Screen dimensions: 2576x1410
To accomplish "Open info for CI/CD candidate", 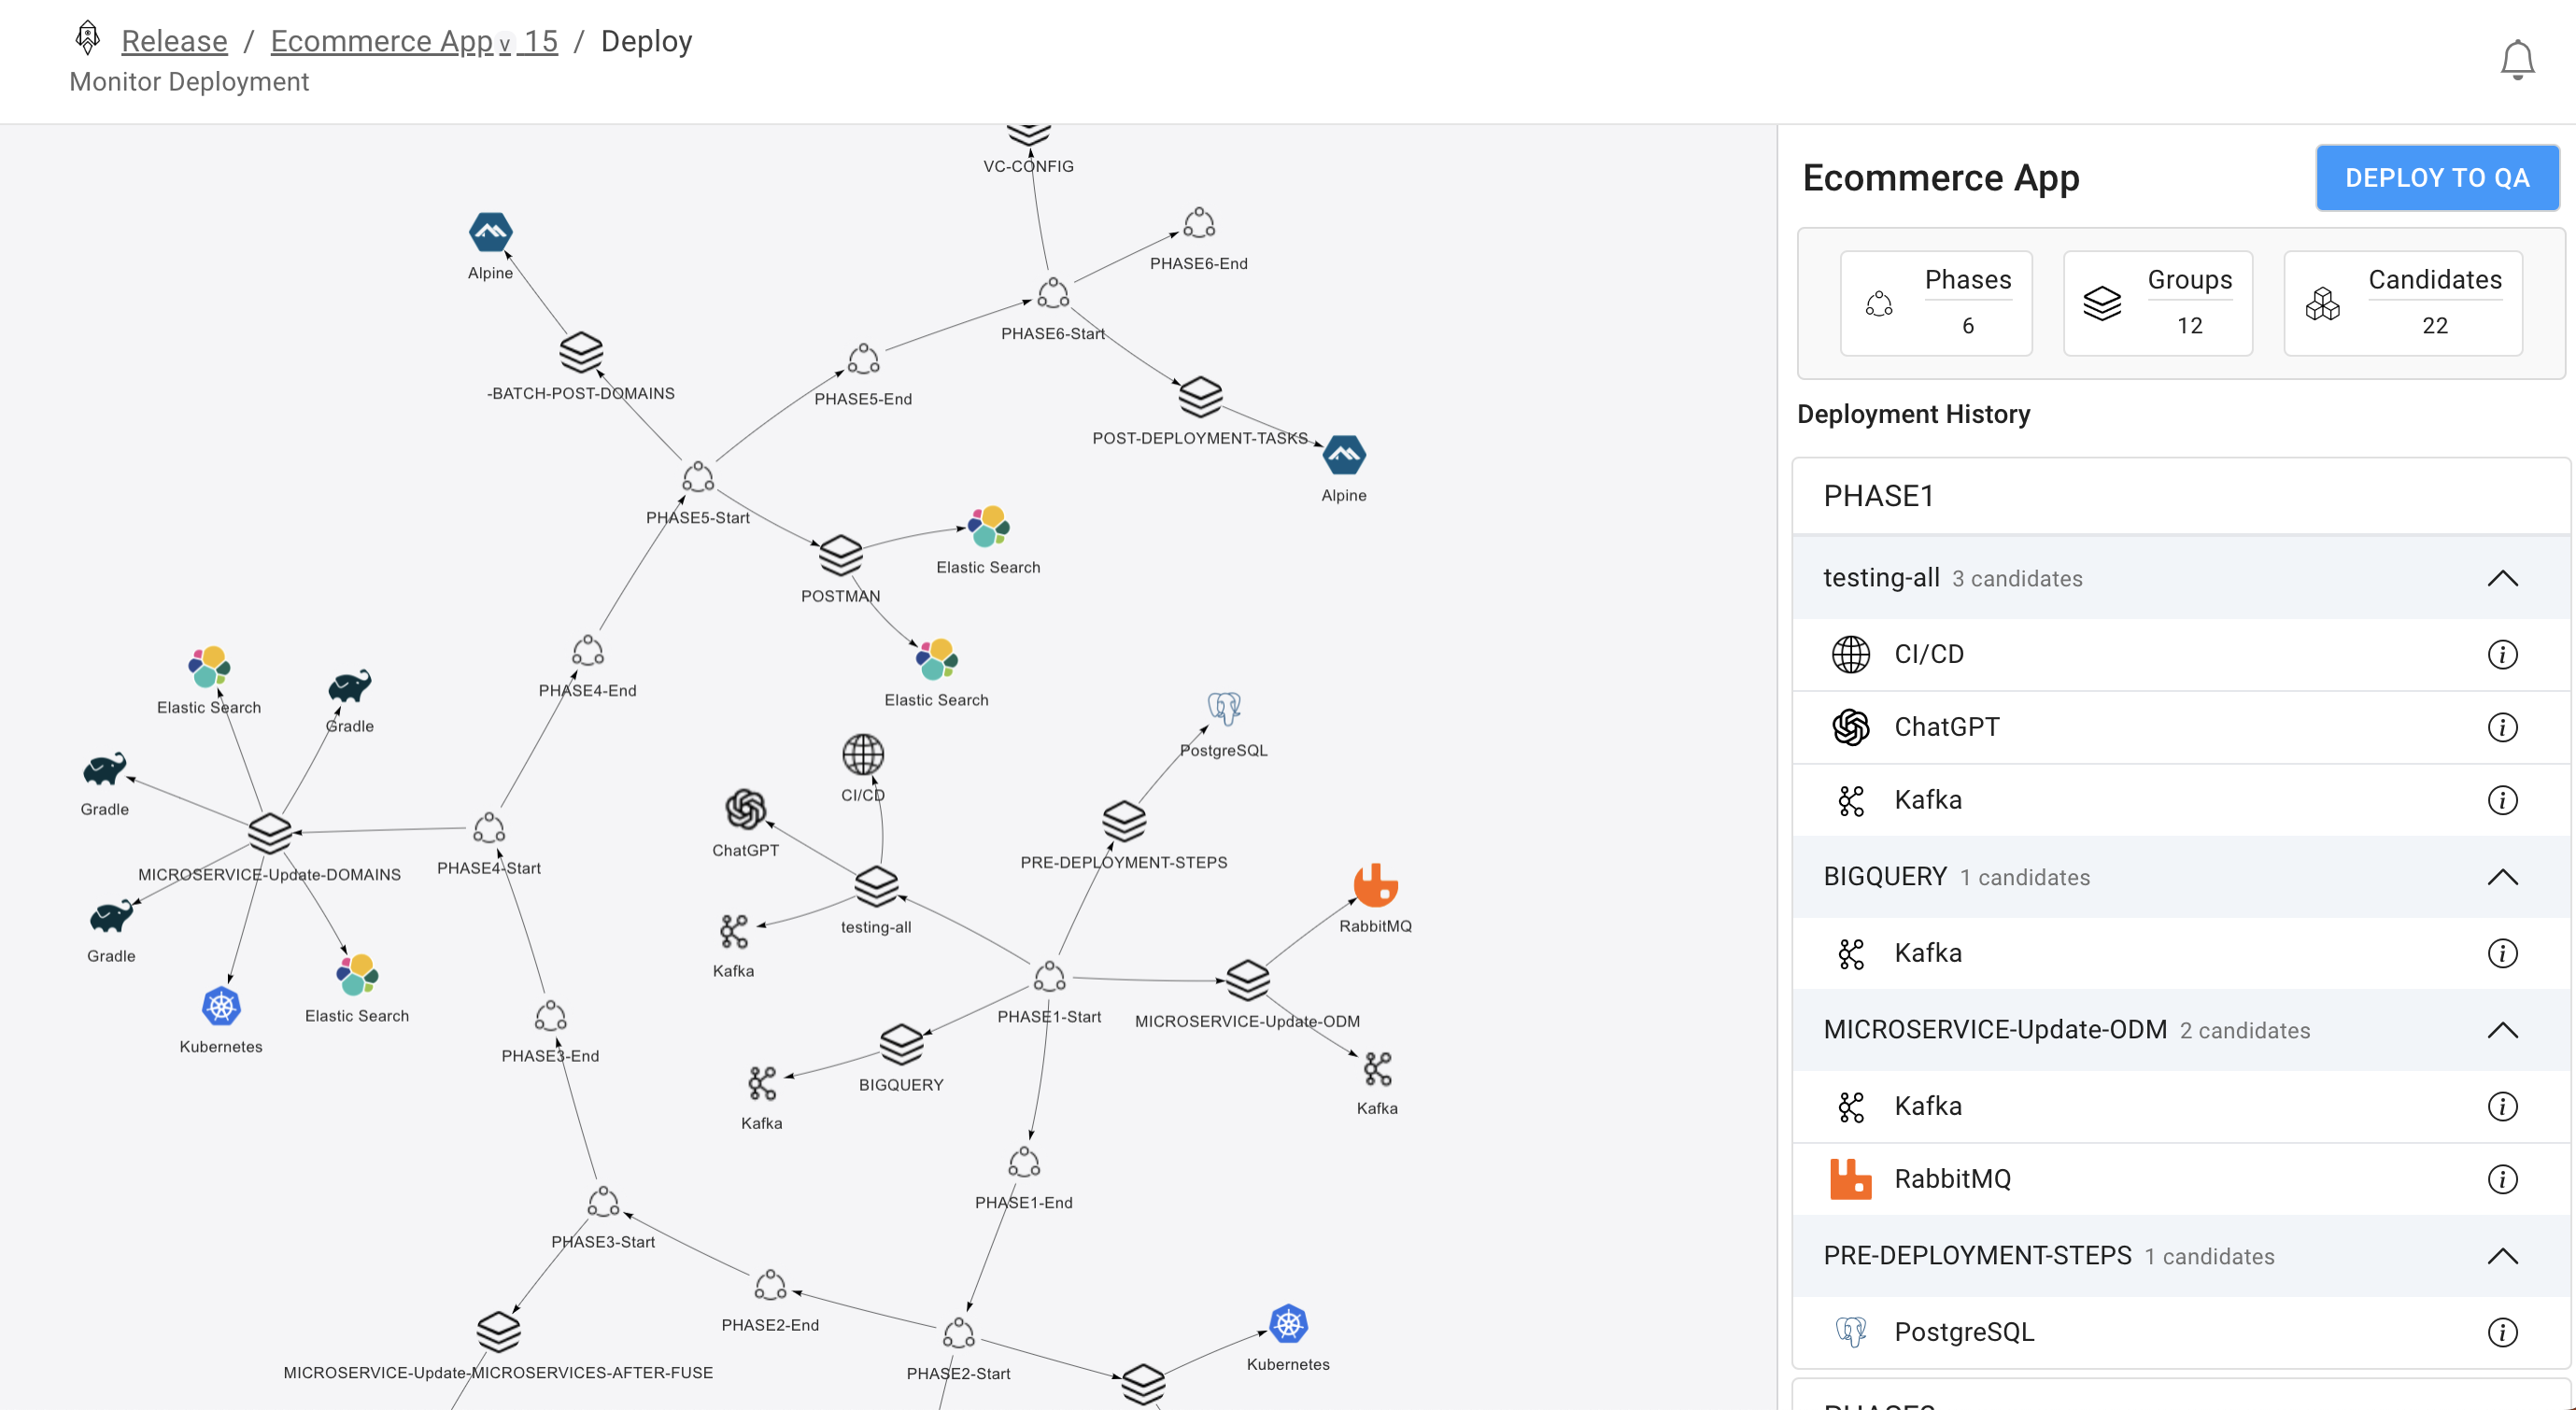I will pos(2501,654).
